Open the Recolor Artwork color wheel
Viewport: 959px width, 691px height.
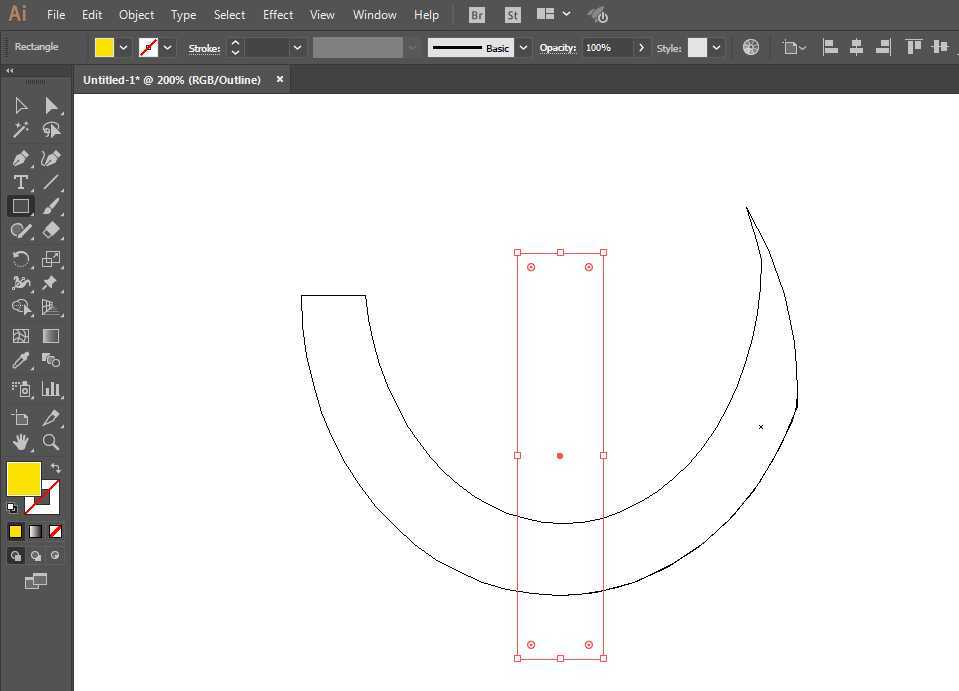750,46
